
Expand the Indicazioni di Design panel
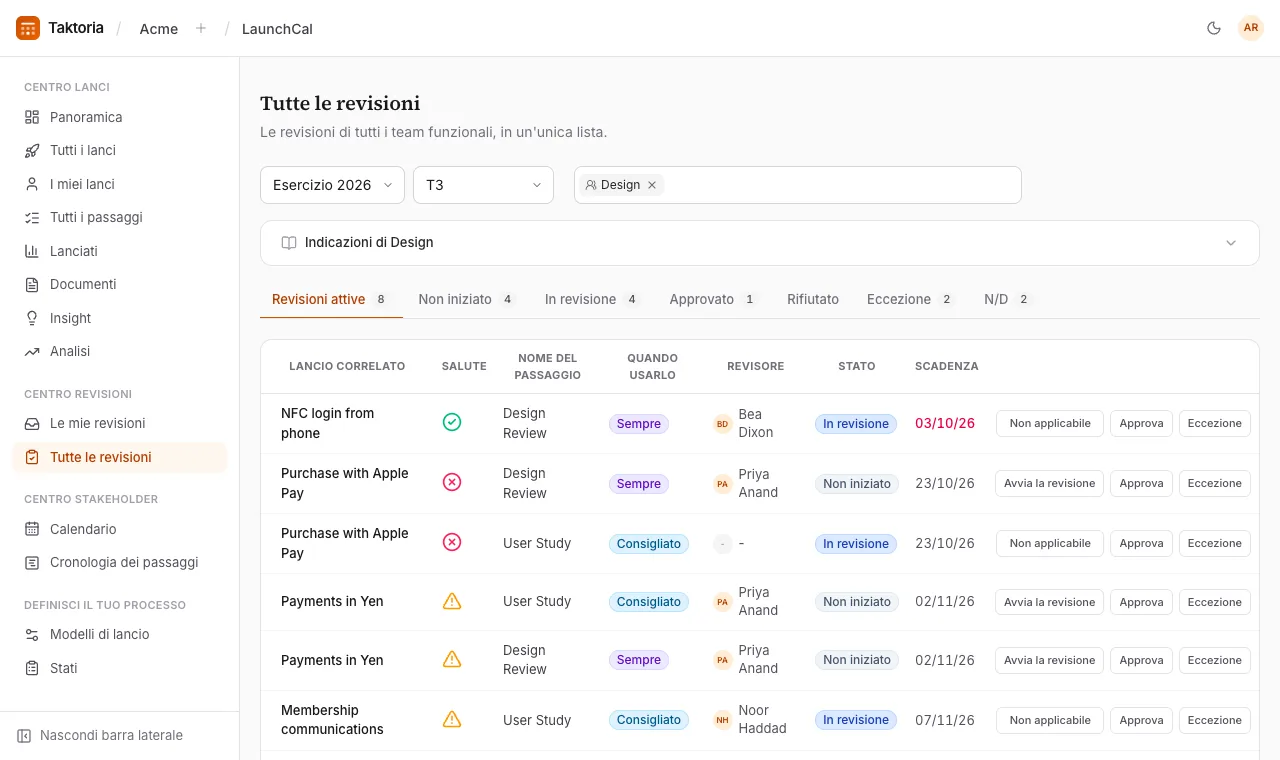(x=759, y=243)
